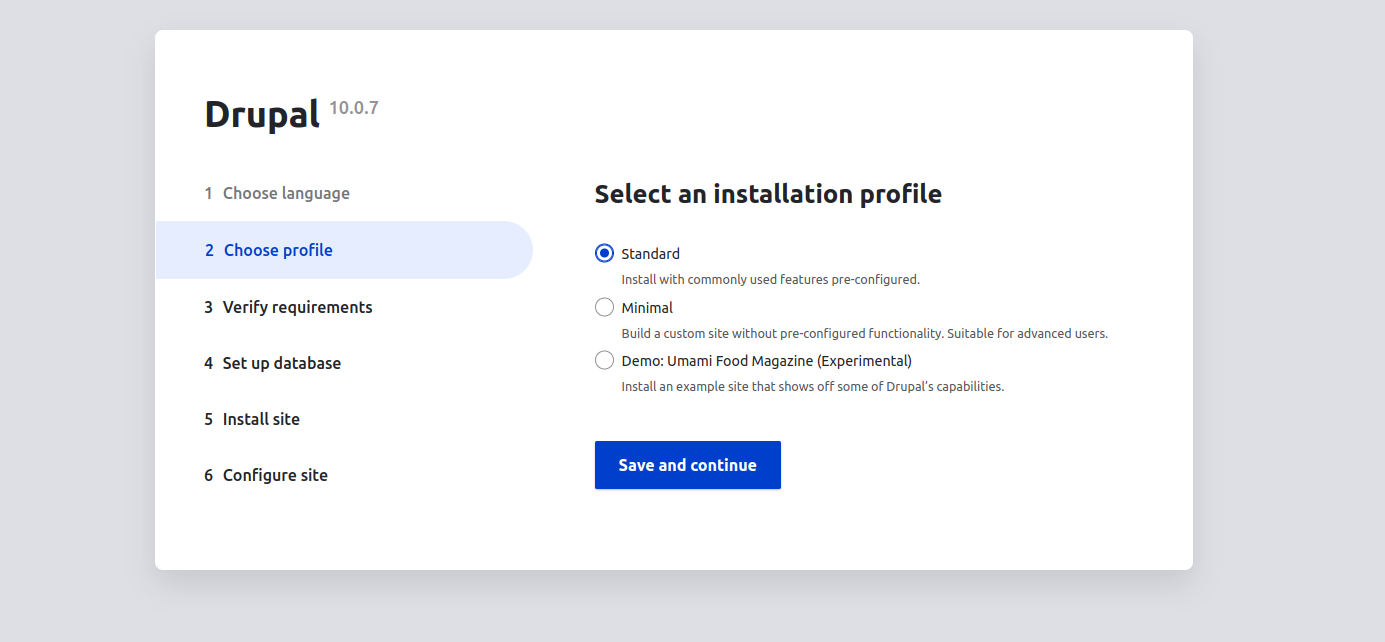Viewport: 1385px width, 642px height.
Task: Select the Standard installation profile radio button
Action: [x=604, y=254]
